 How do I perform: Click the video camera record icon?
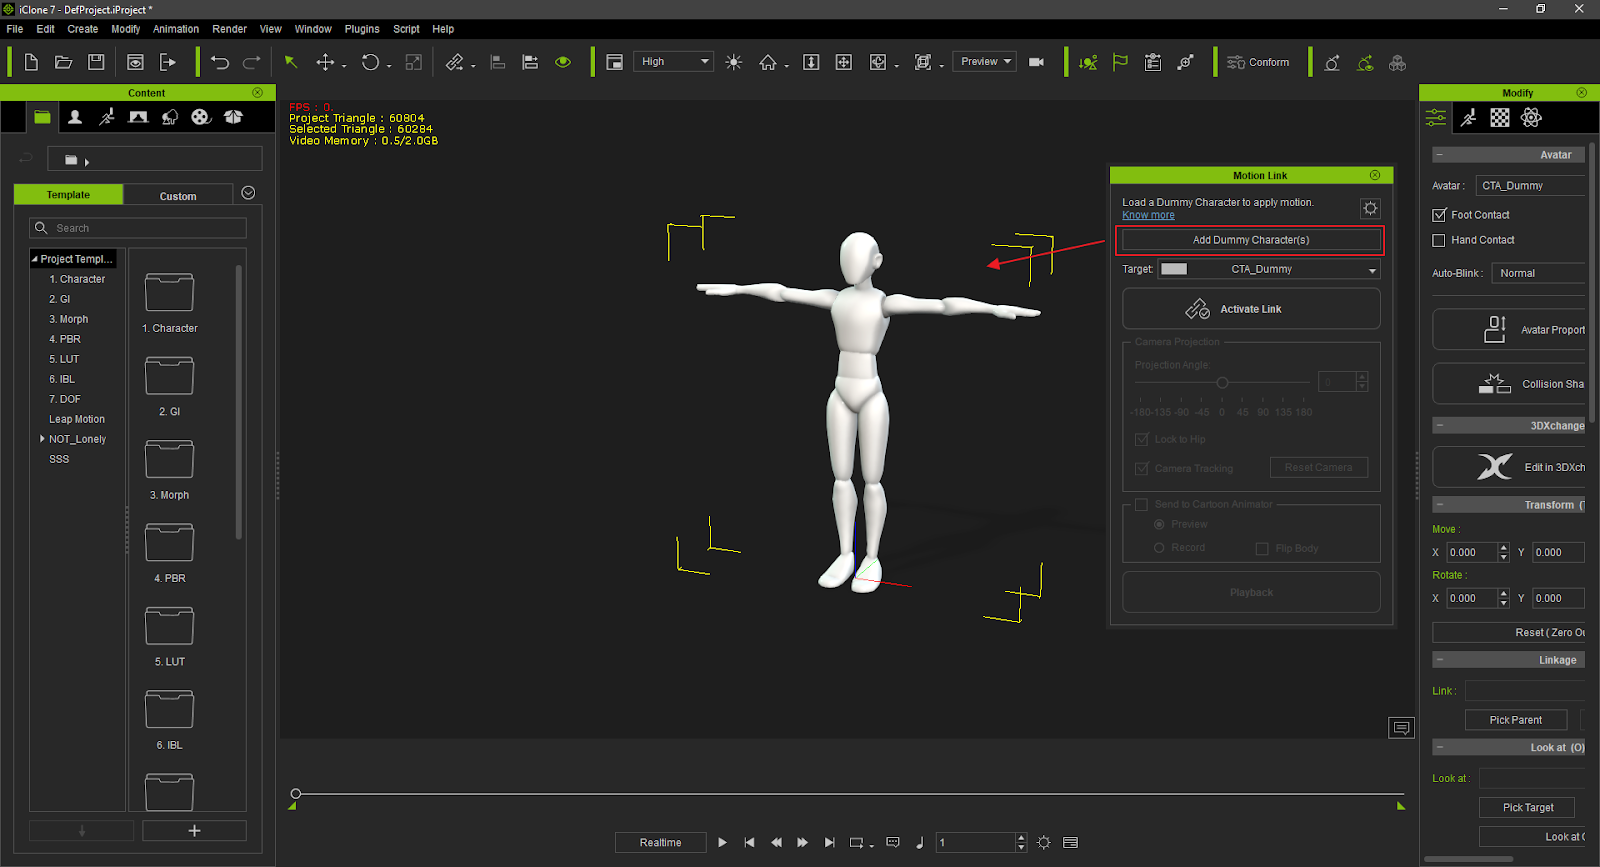pyautogui.click(x=1037, y=62)
